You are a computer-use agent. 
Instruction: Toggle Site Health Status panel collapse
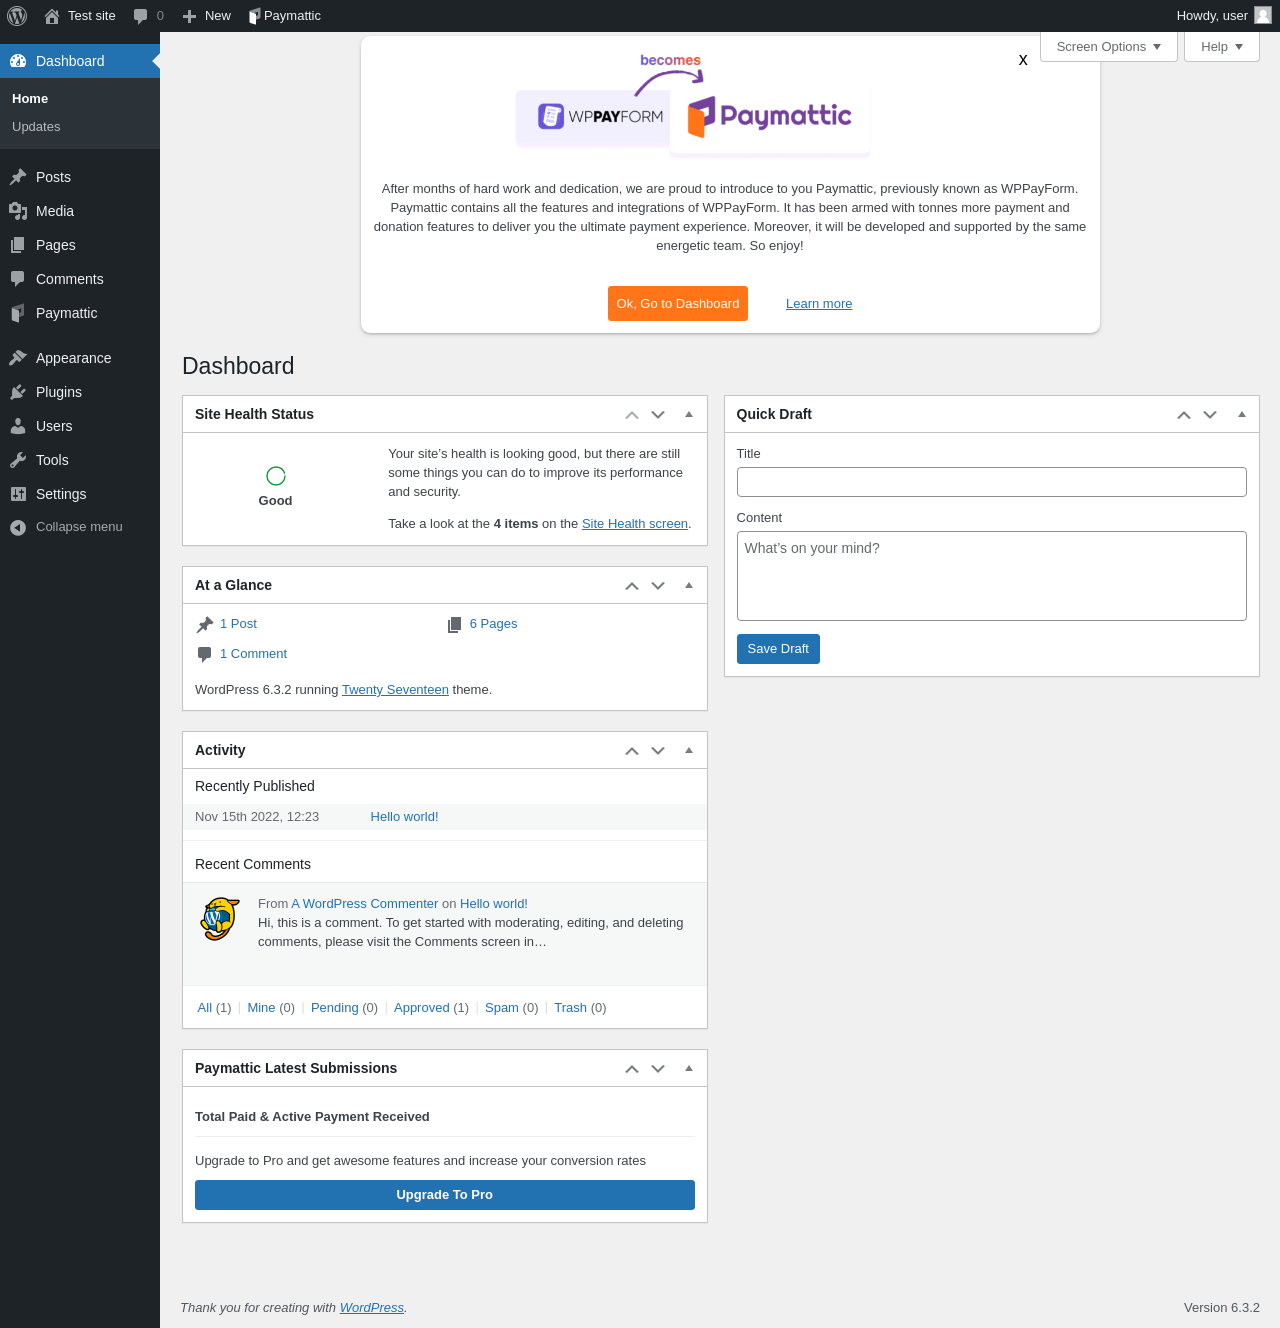pos(689,414)
